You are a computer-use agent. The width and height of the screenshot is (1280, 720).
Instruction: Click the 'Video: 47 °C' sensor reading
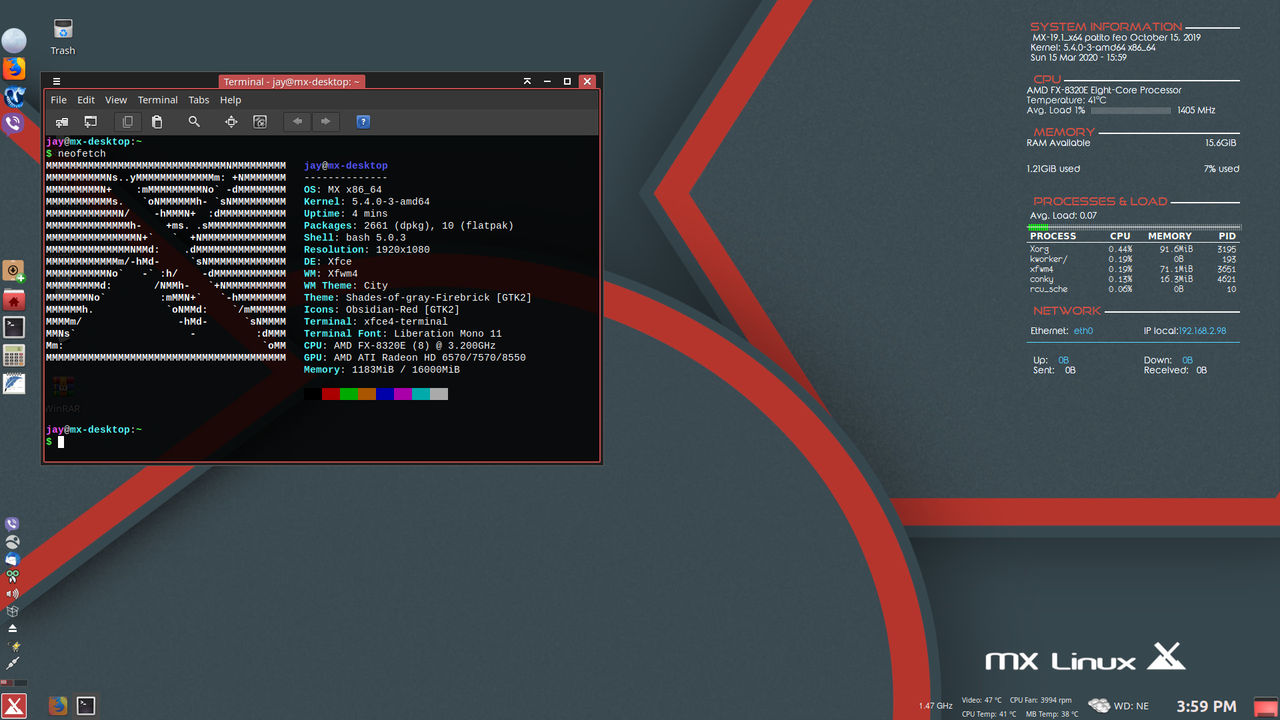click(x=982, y=700)
